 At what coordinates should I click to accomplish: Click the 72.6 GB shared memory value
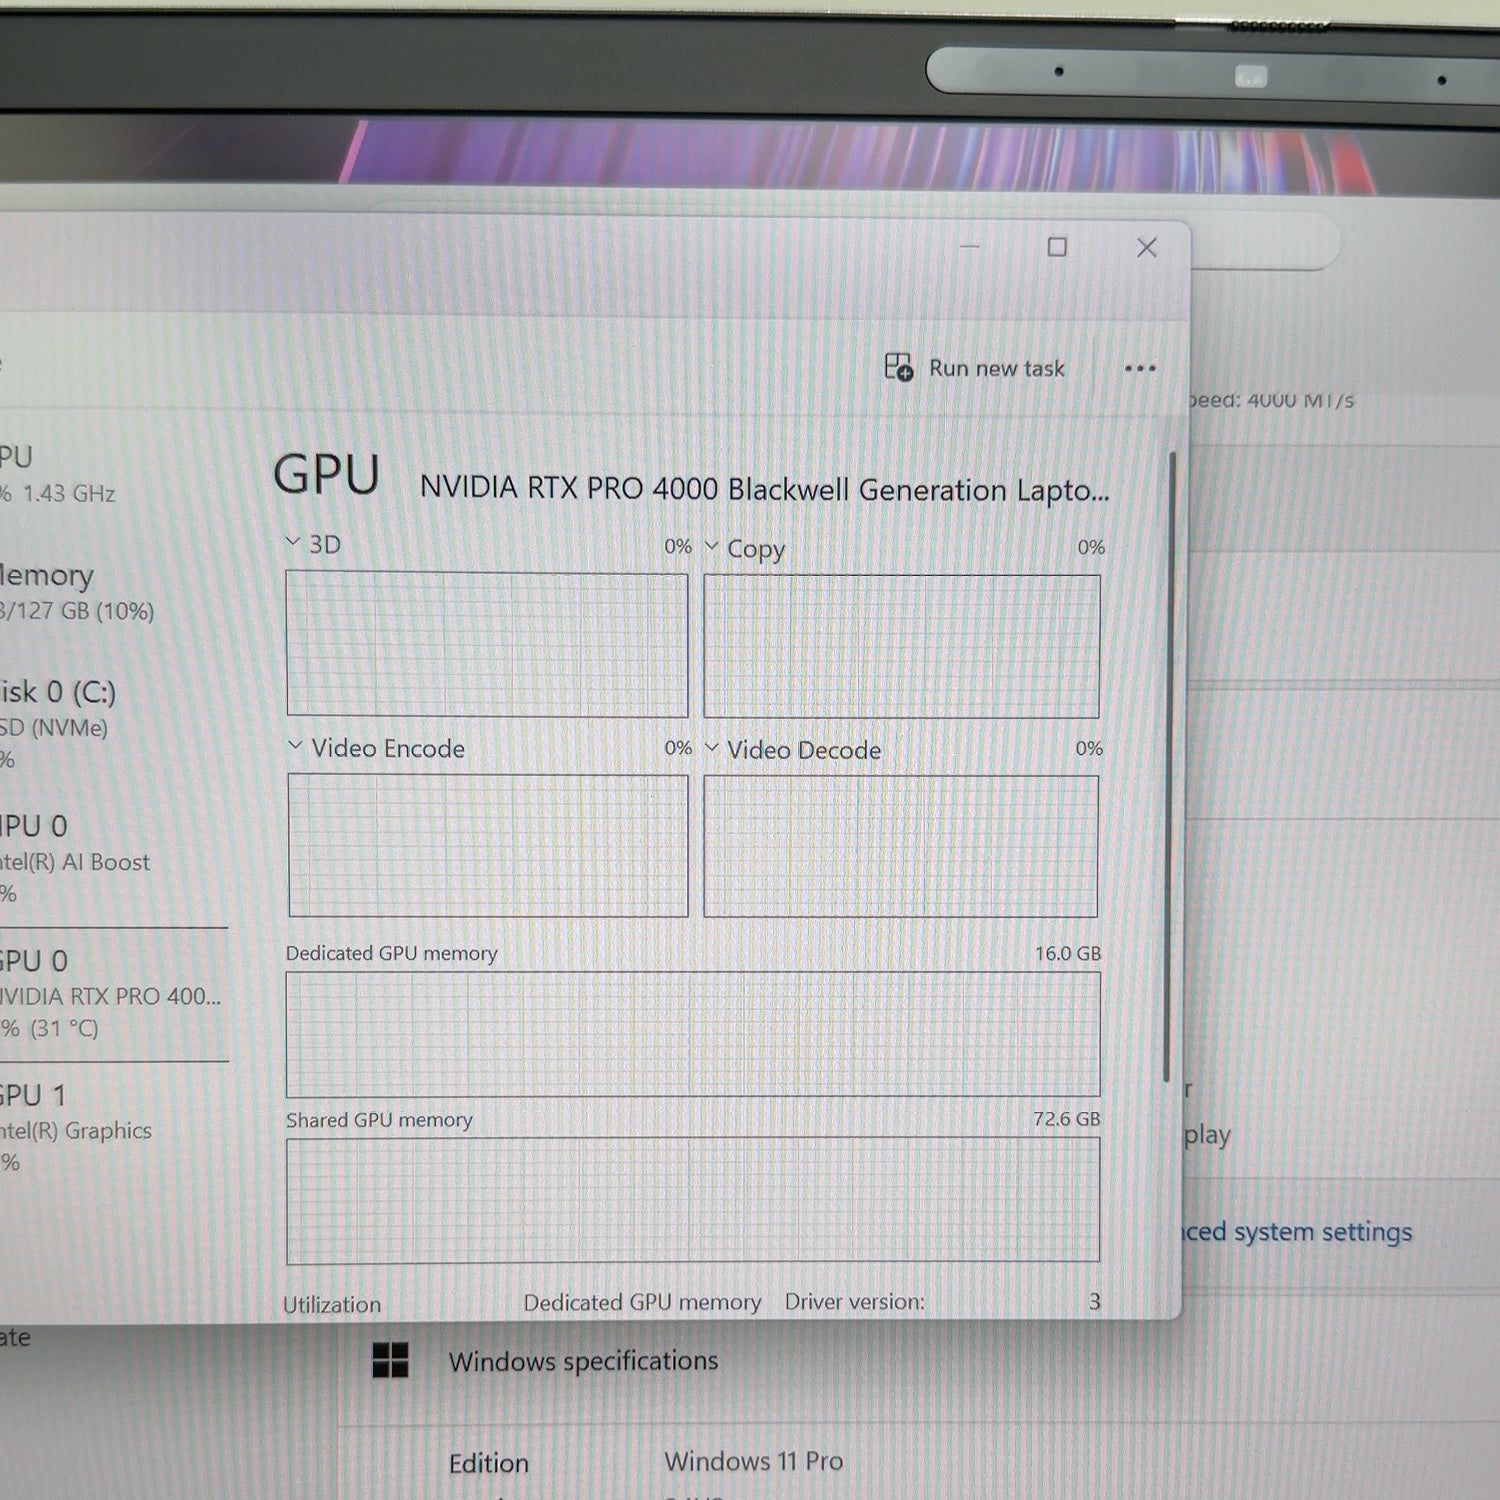coord(1067,1118)
